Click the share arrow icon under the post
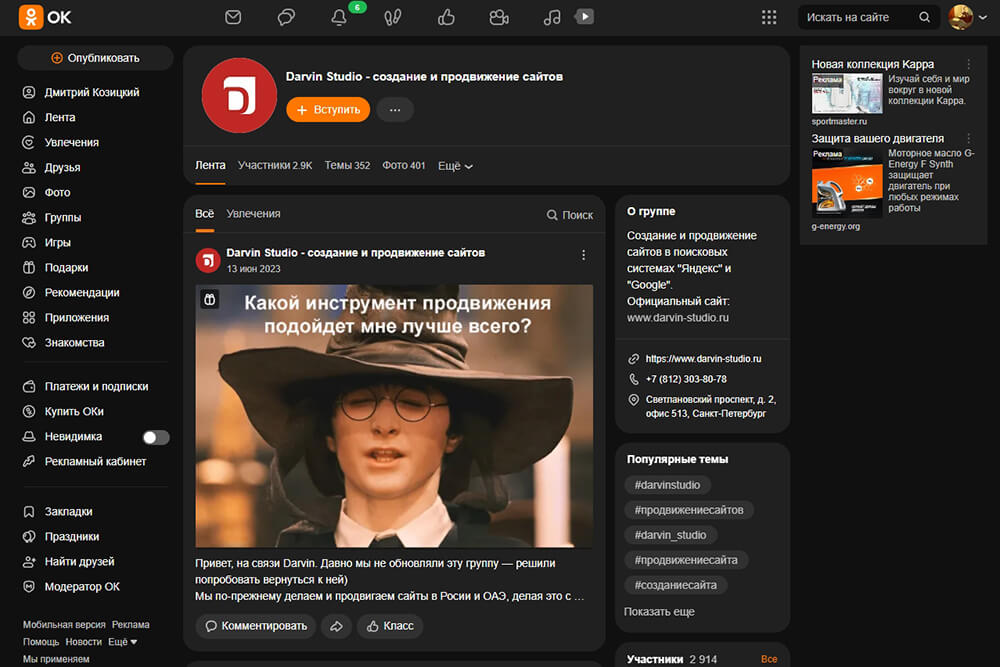This screenshot has width=1000, height=667. coord(336,626)
